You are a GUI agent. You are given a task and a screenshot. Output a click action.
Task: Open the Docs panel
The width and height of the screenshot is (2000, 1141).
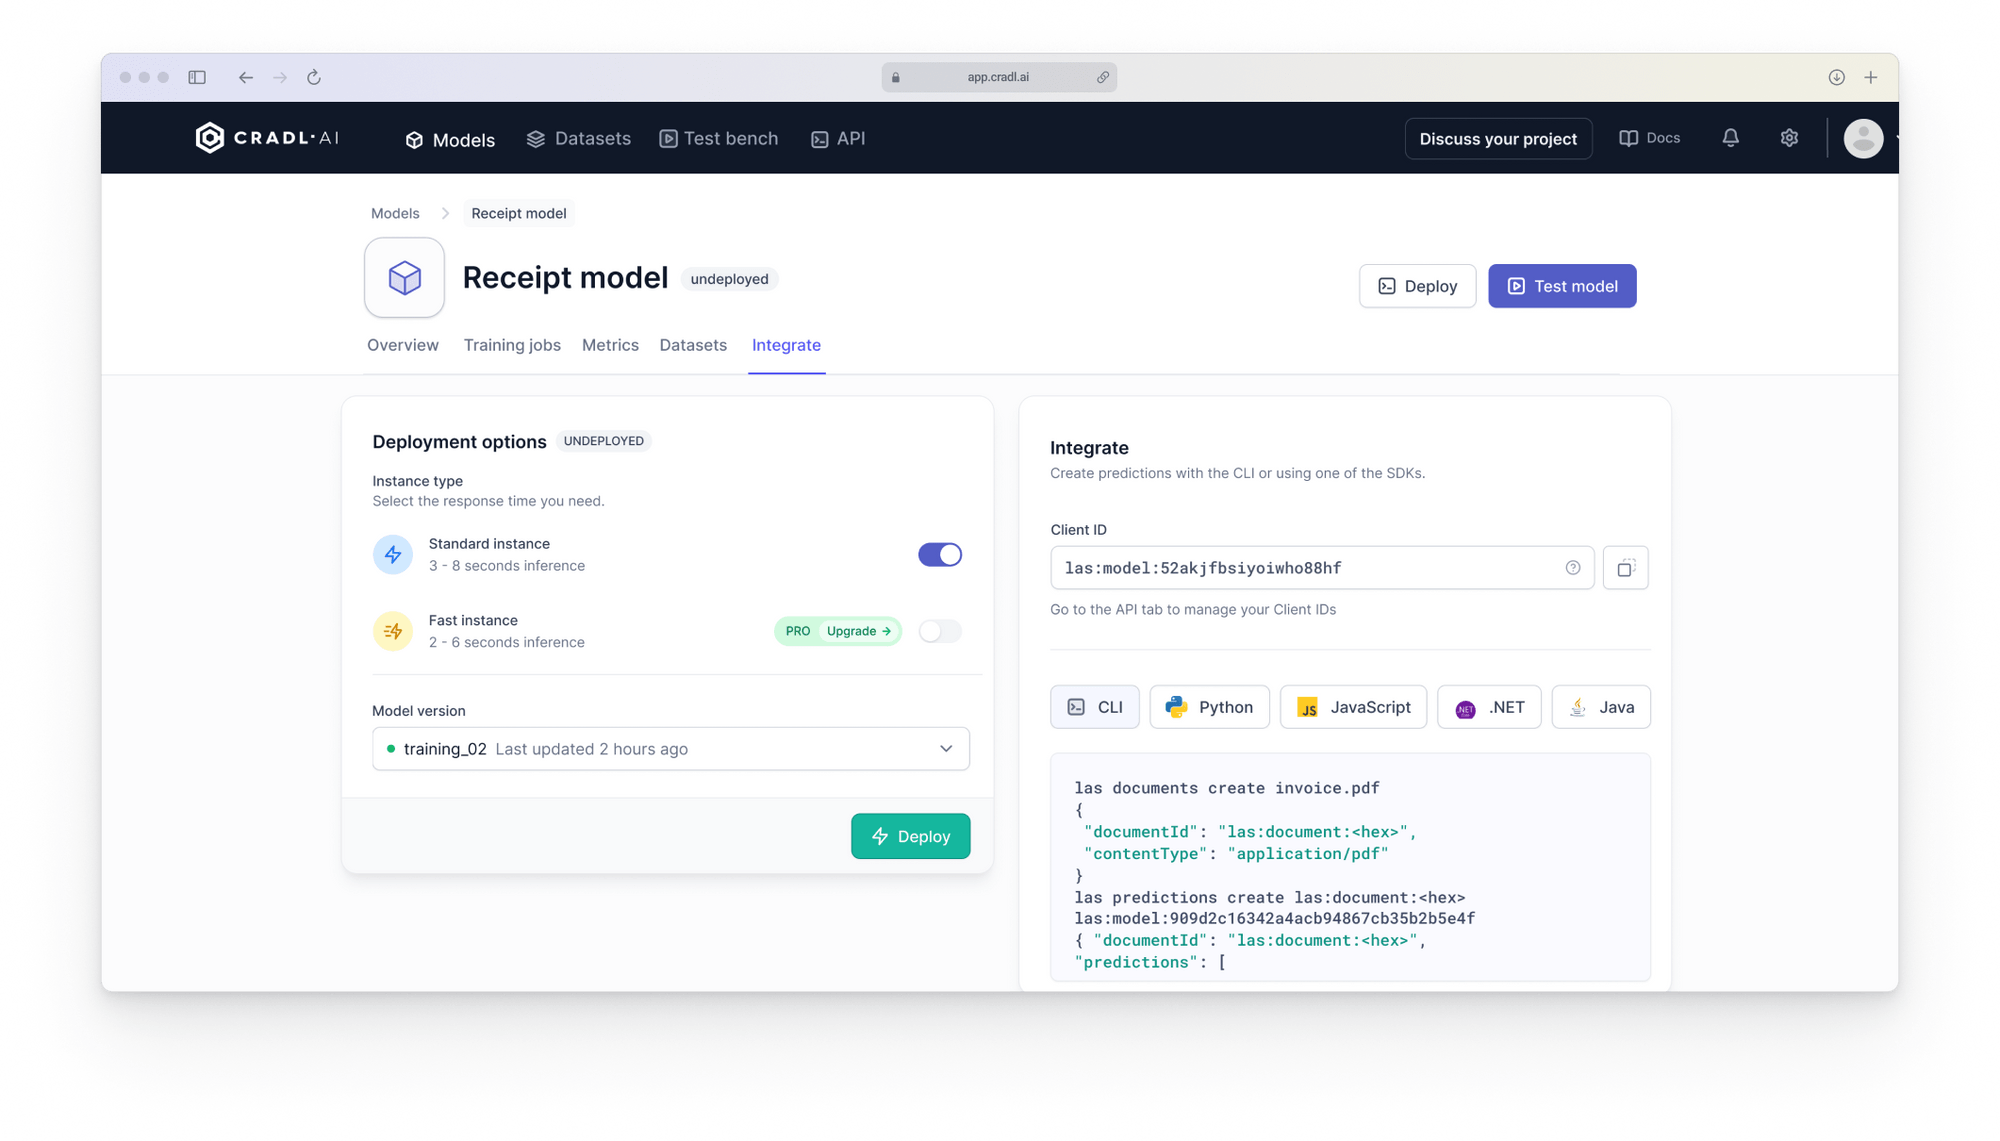(x=1648, y=138)
